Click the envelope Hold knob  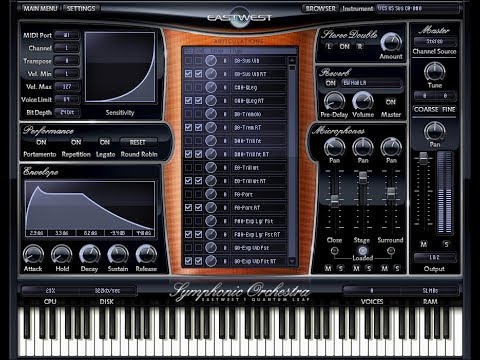point(61,255)
